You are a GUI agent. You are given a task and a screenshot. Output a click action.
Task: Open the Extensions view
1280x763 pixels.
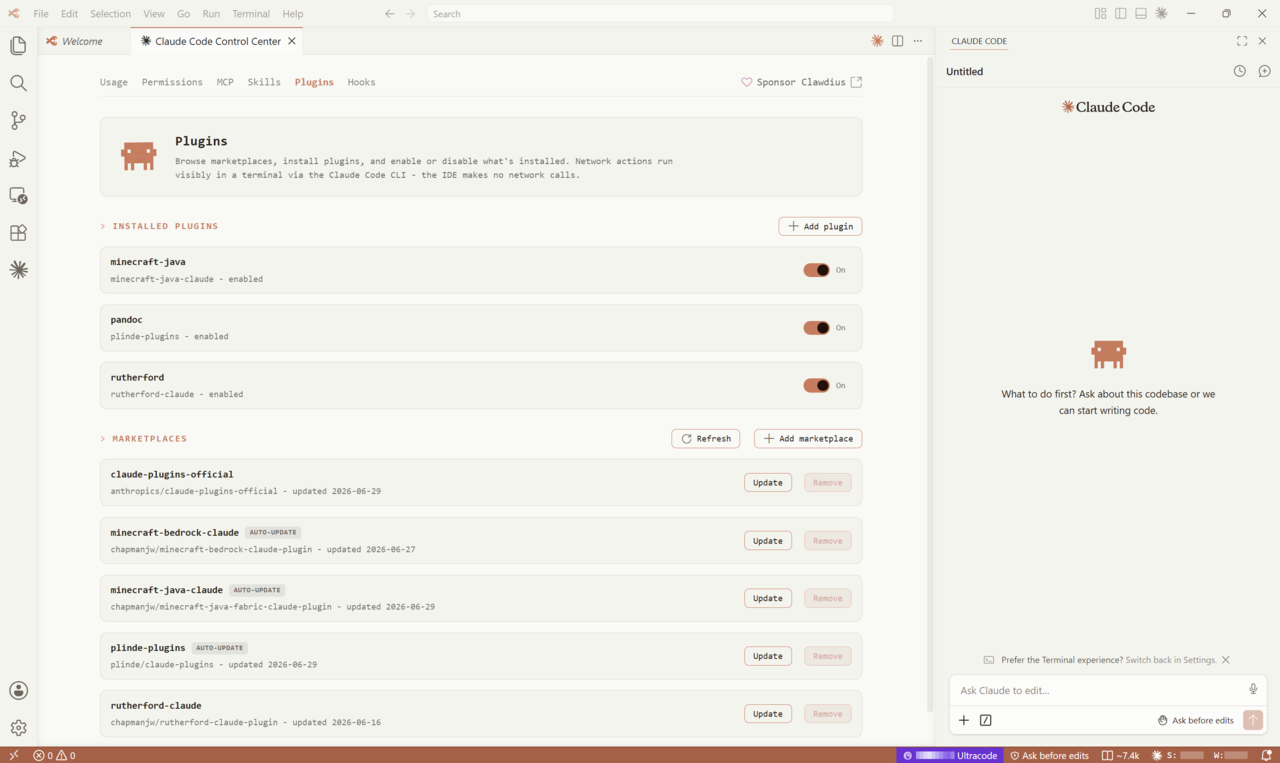pyautogui.click(x=18, y=233)
